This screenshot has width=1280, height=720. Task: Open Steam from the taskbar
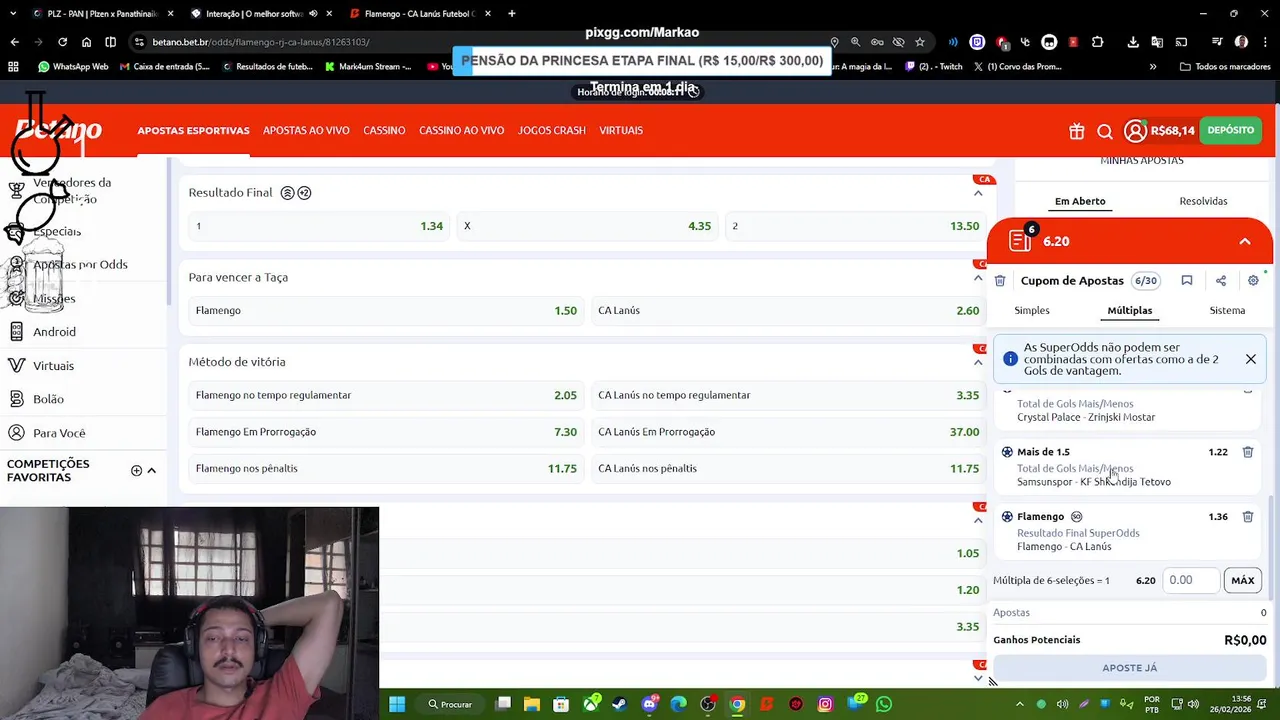click(619, 704)
